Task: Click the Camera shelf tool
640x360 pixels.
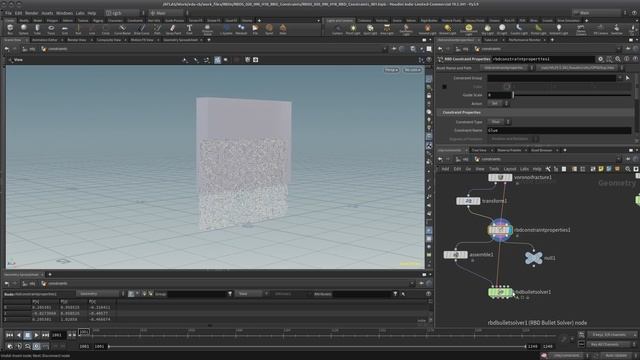Action: pos(337,29)
